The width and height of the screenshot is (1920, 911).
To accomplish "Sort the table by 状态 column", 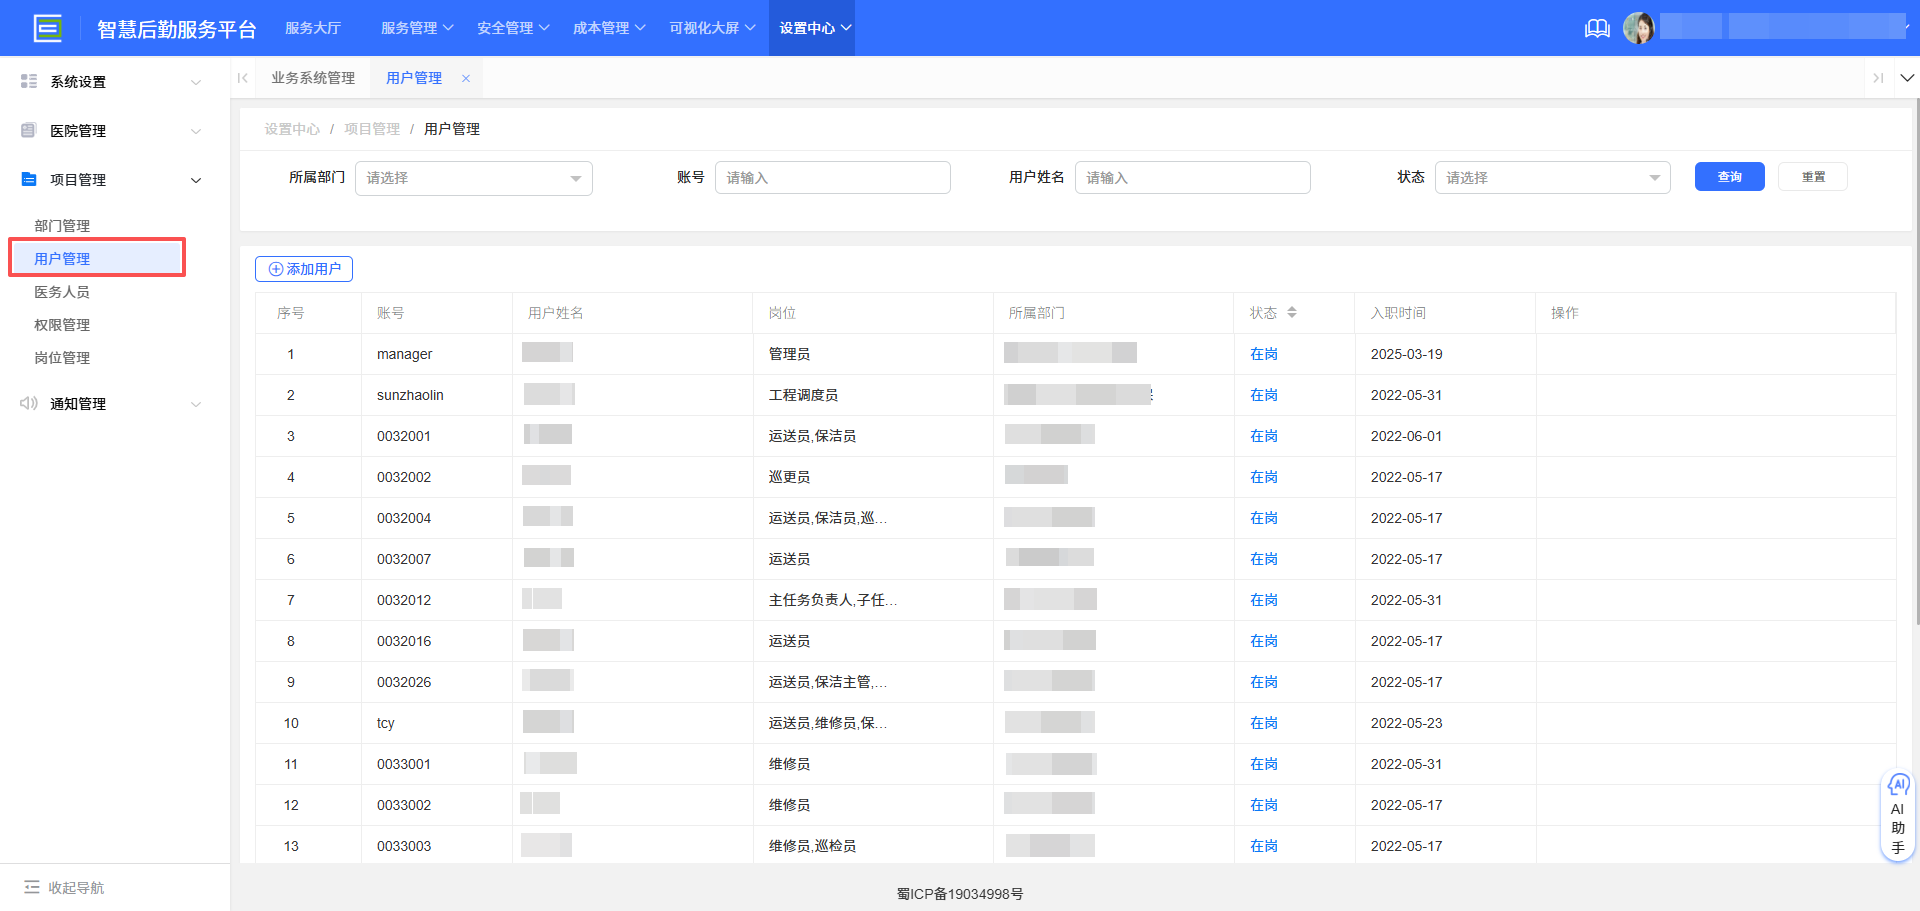I will 1291,313.
